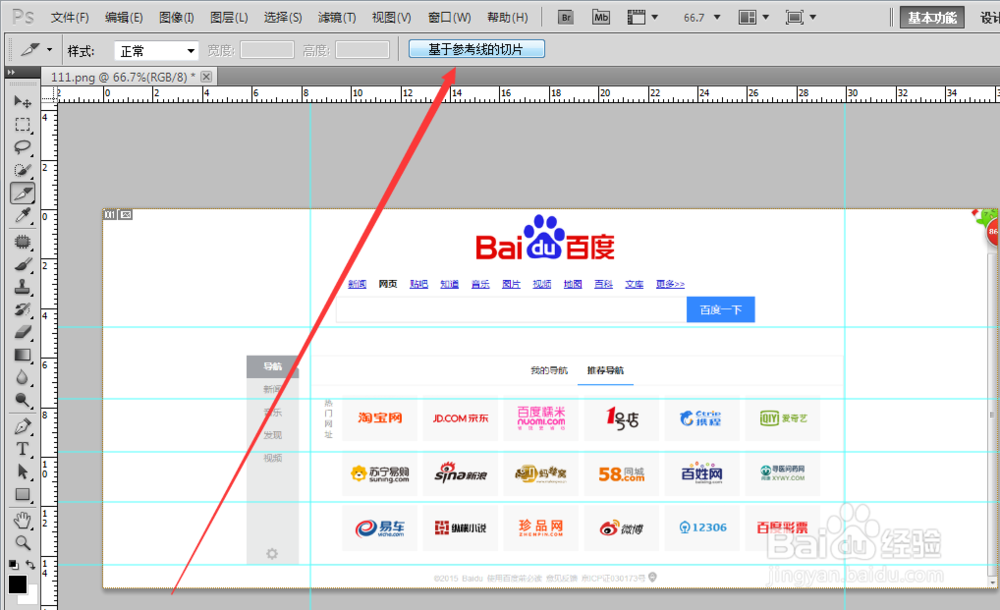The height and width of the screenshot is (610, 1000).
Task: Select the Horizontal Type tool
Action: click(22, 449)
